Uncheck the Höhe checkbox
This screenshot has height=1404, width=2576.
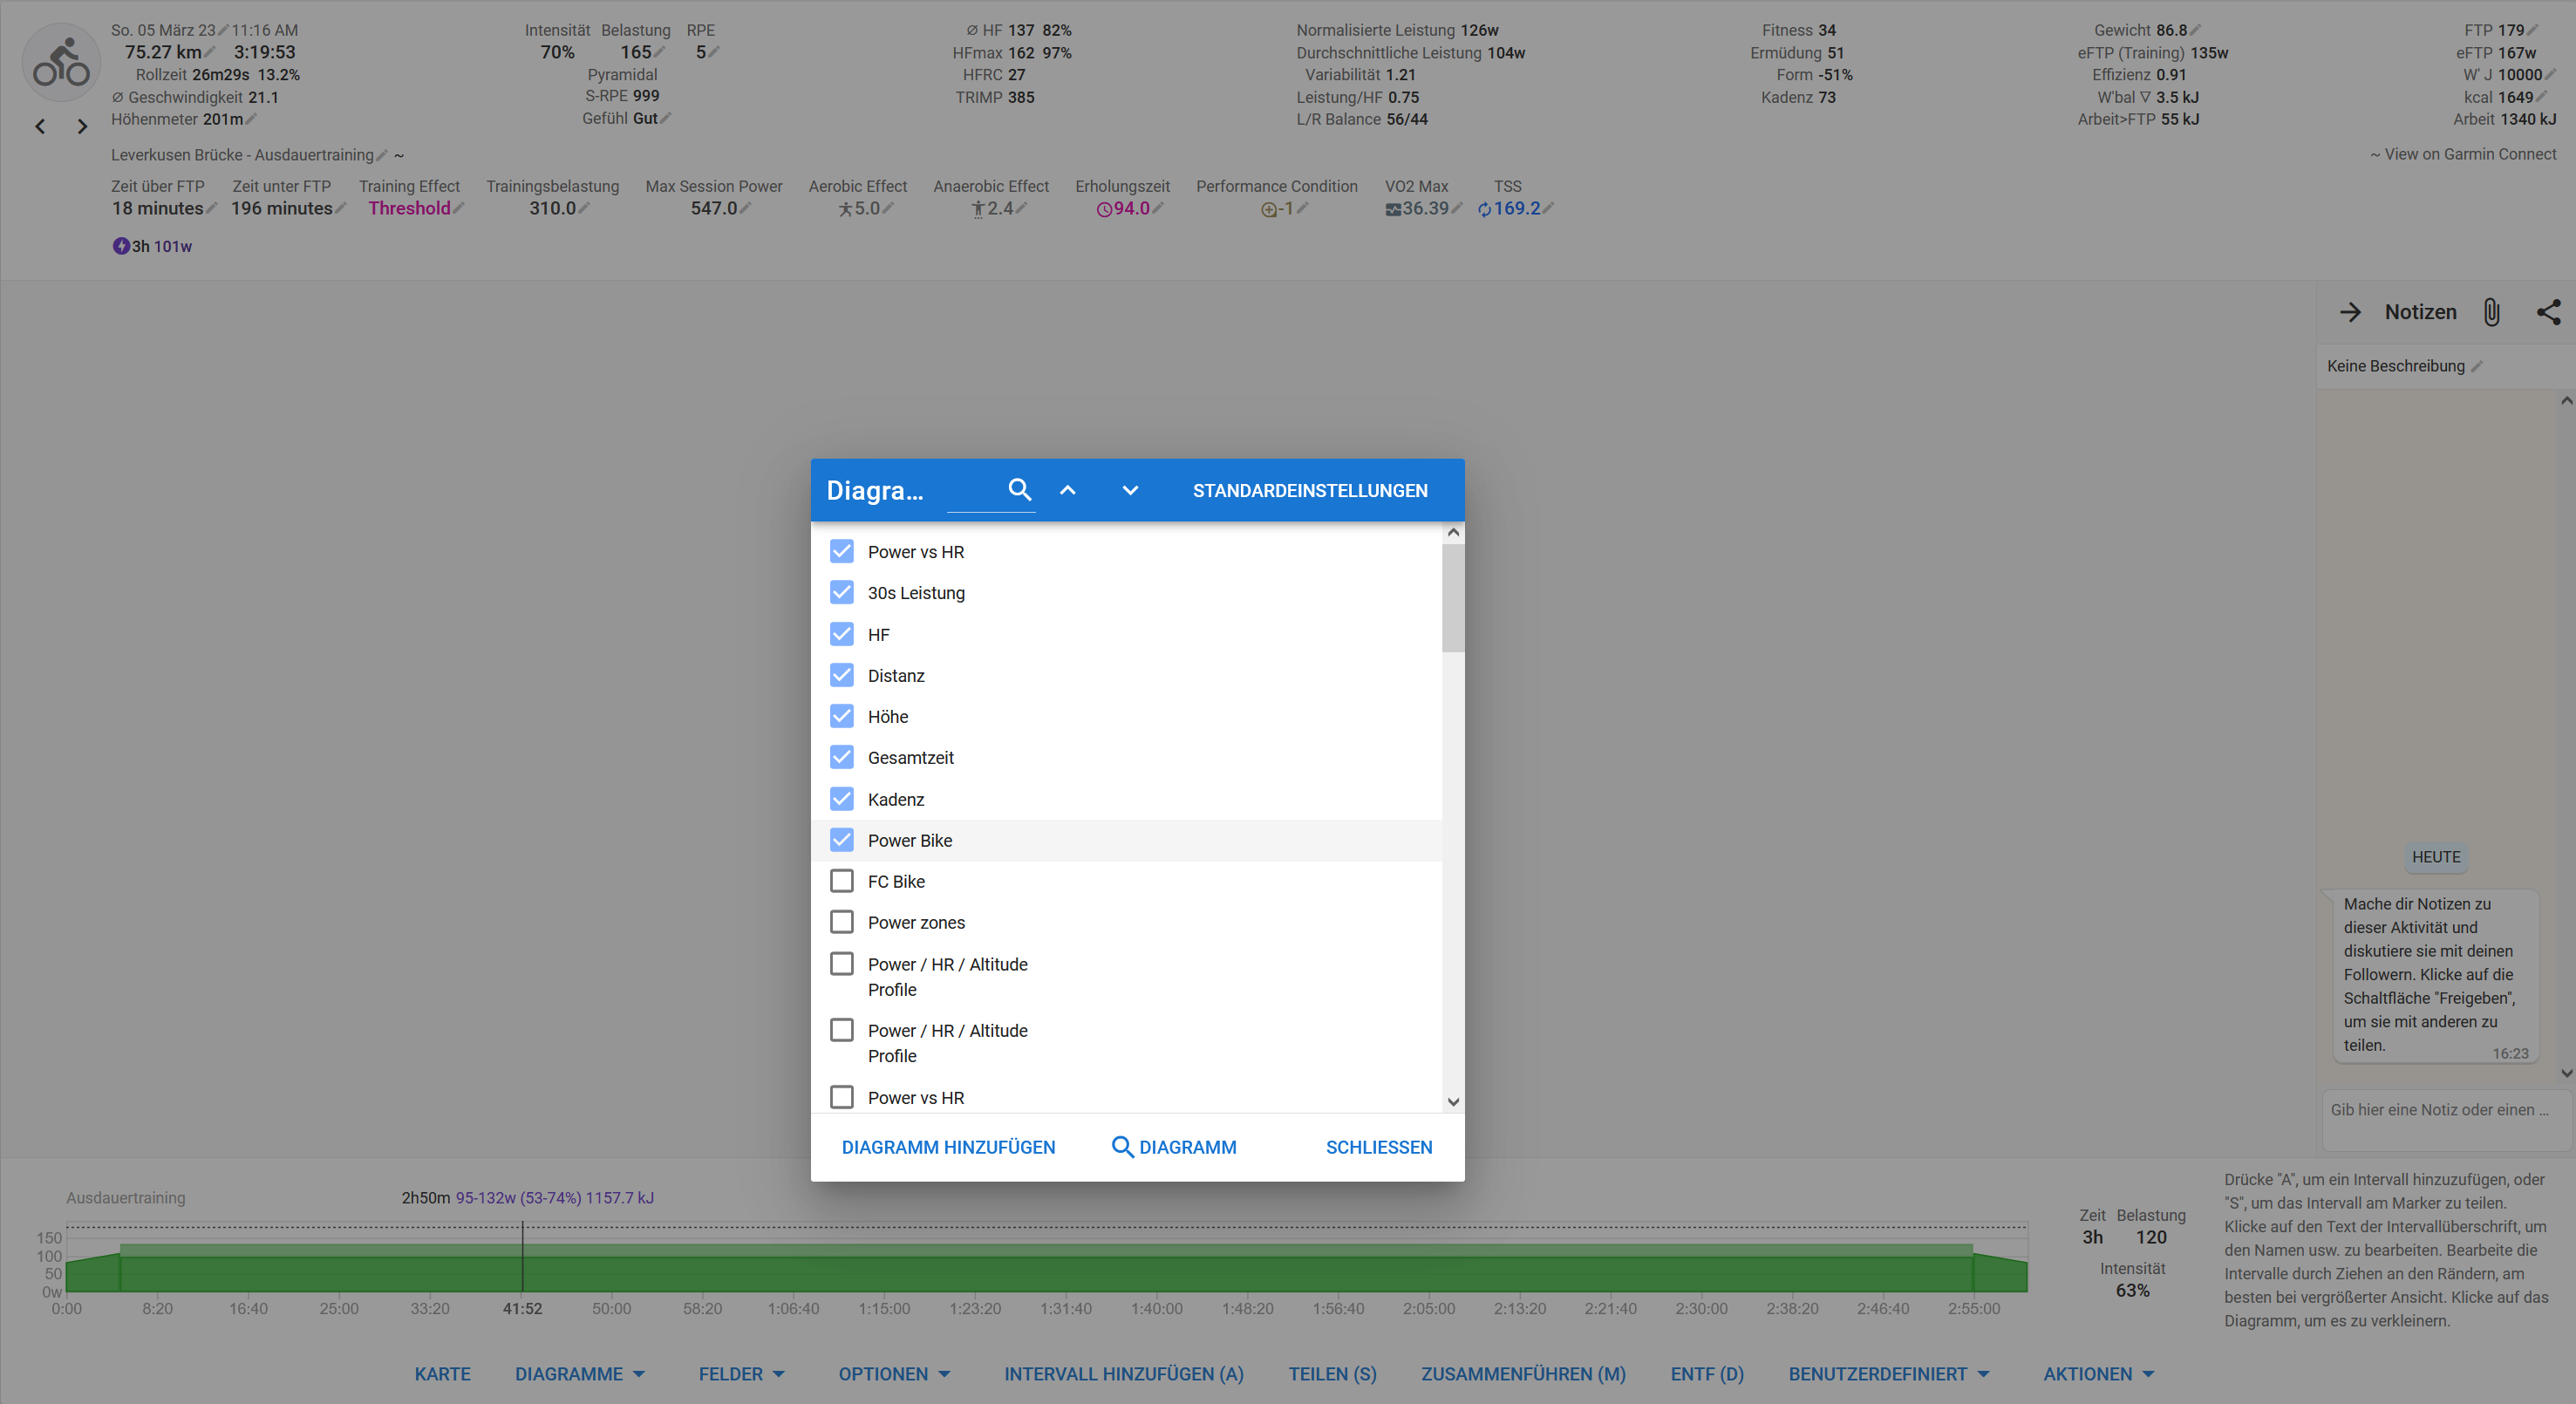click(x=842, y=716)
